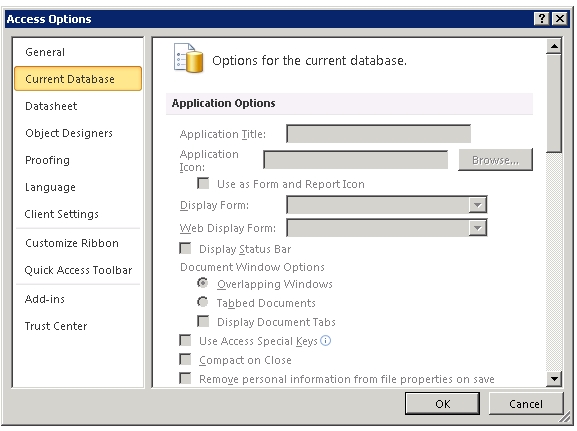Toggle Use Access Special Keys

[185, 340]
